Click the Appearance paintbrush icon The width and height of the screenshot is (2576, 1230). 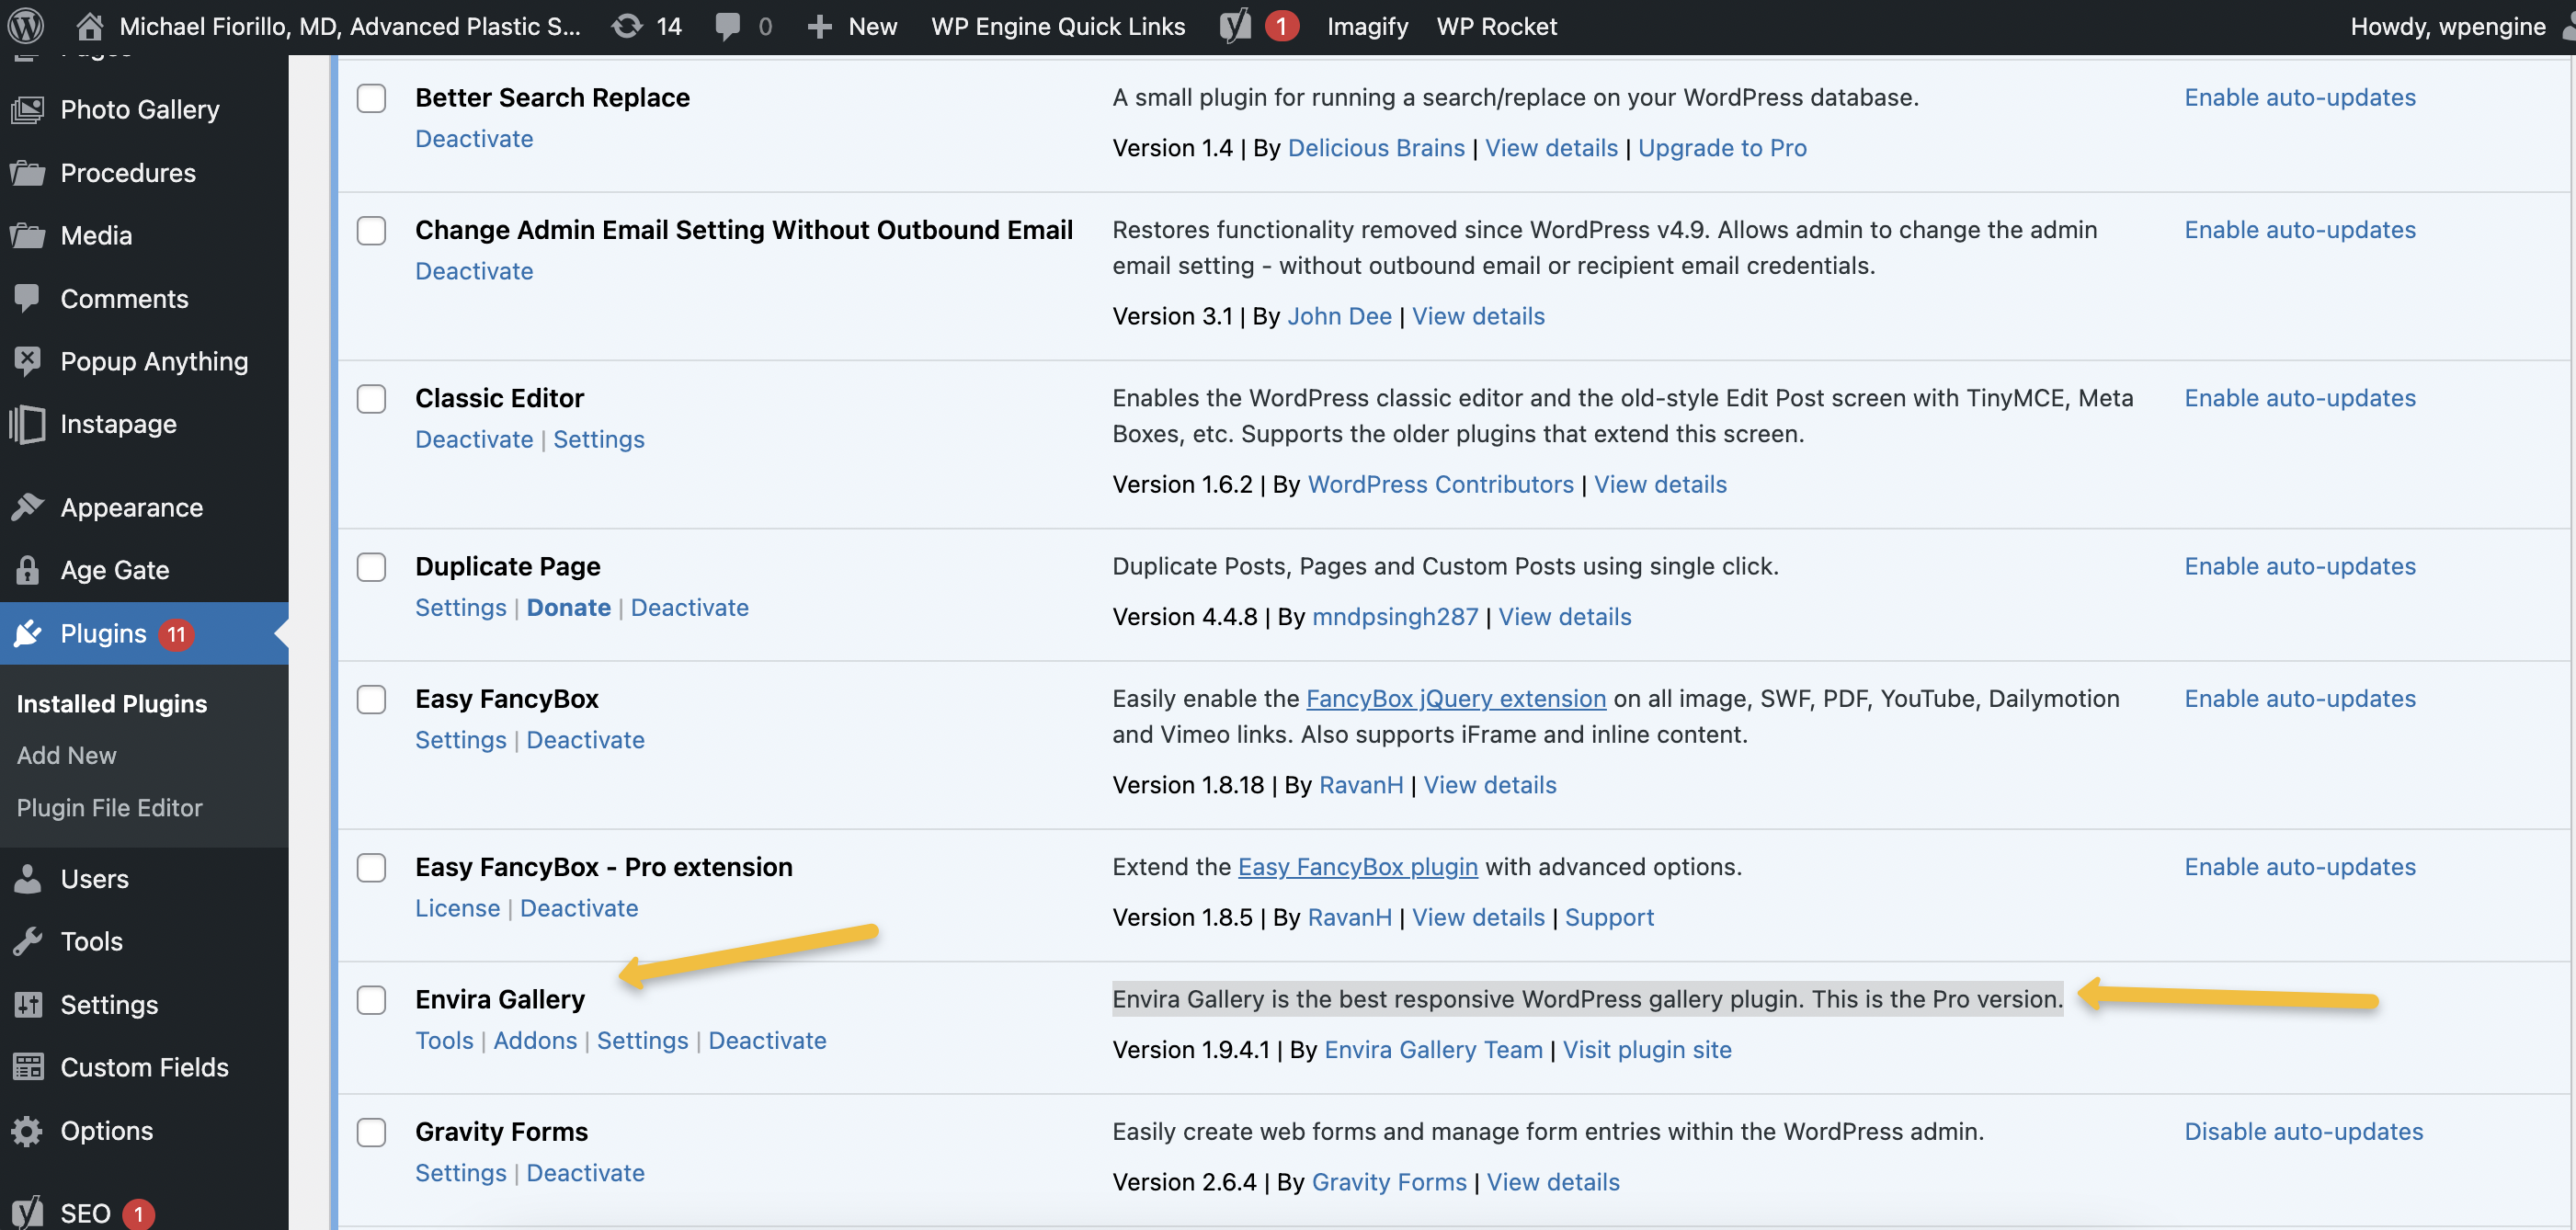pyautogui.click(x=27, y=507)
